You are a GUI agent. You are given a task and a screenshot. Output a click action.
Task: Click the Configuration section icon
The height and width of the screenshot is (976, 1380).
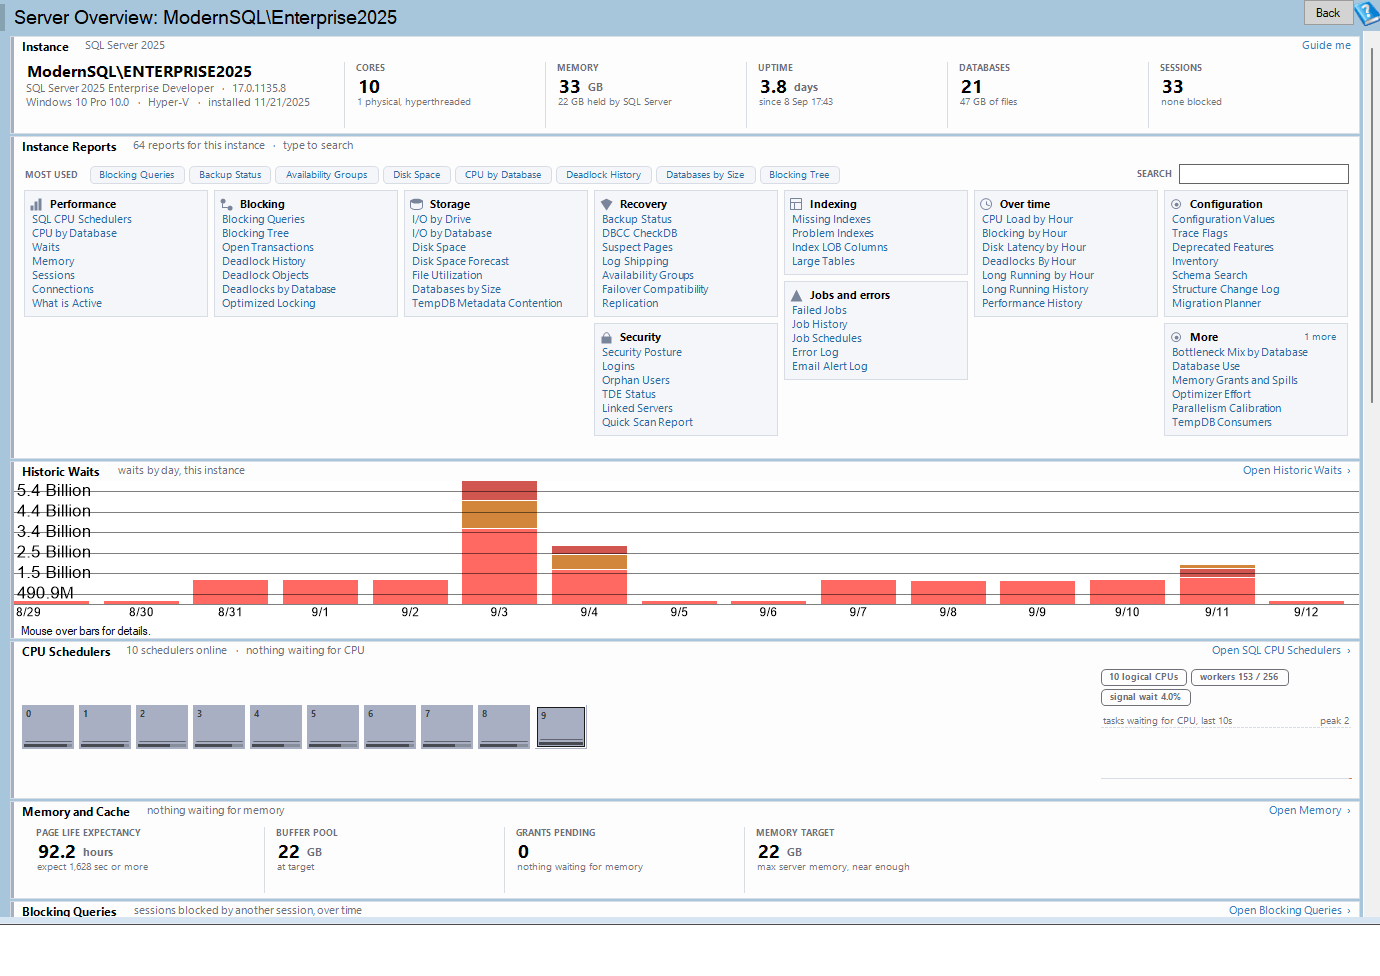coord(1176,204)
